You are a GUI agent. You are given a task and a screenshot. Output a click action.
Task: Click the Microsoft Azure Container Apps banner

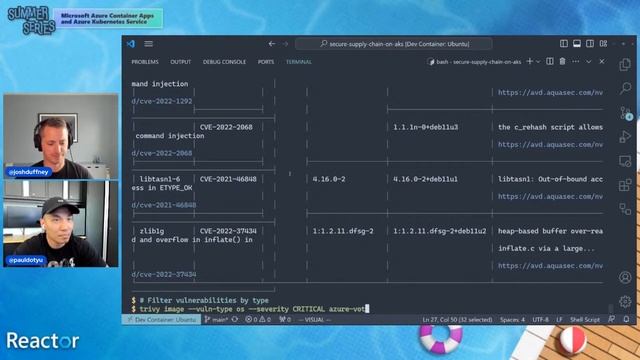[108, 18]
